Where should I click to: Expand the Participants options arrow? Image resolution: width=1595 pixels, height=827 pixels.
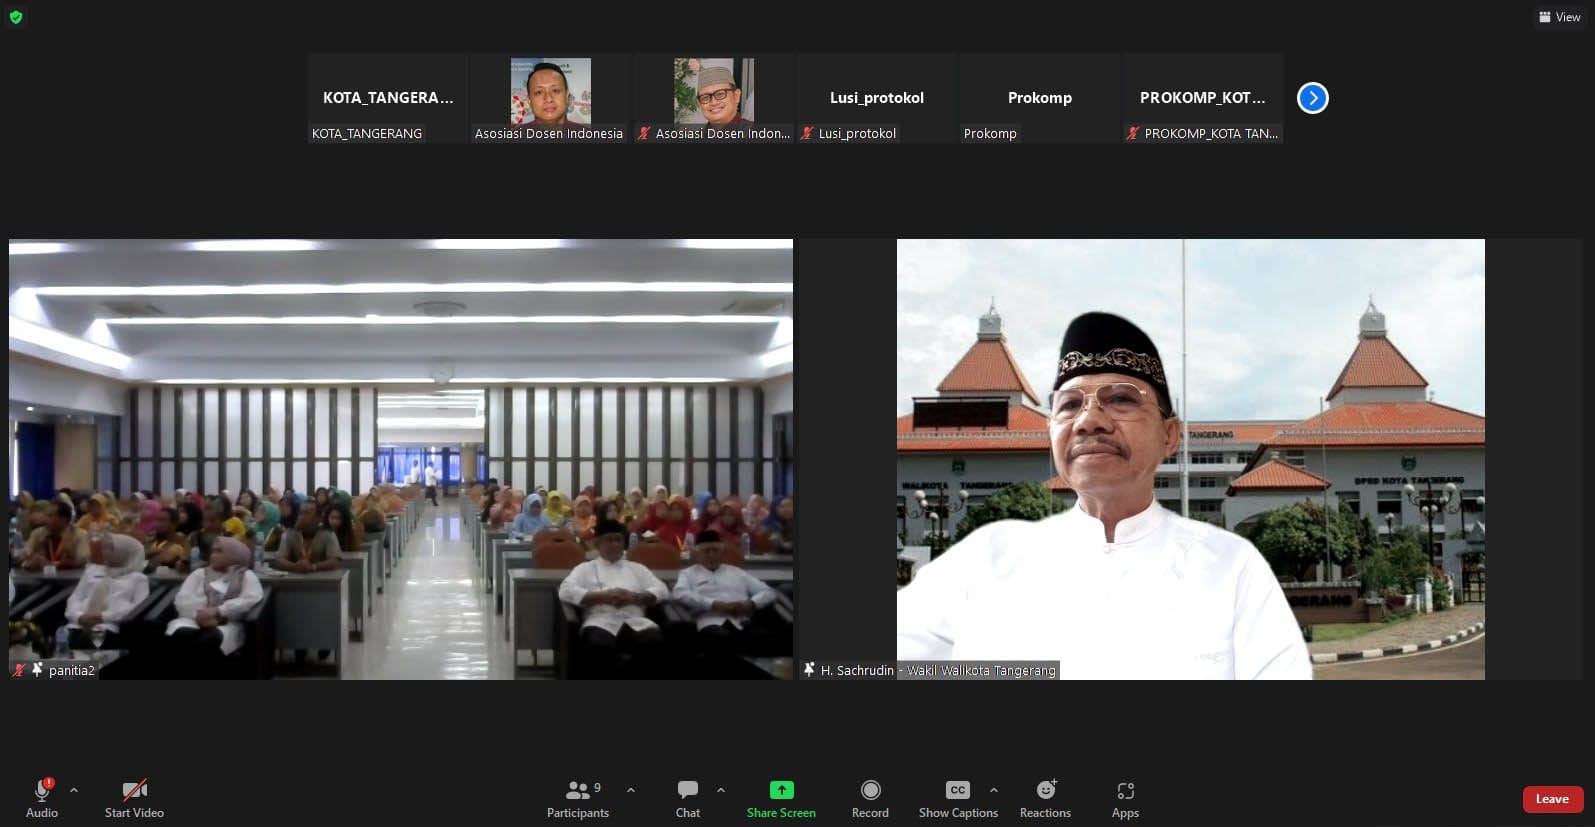coord(631,790)
